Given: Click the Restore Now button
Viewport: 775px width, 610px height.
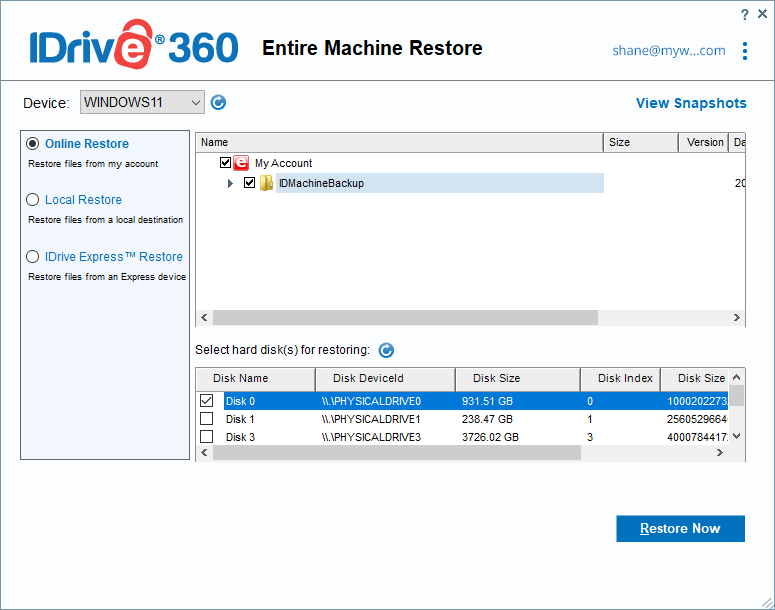Looking at the screenshot, I should coord(680,529).
